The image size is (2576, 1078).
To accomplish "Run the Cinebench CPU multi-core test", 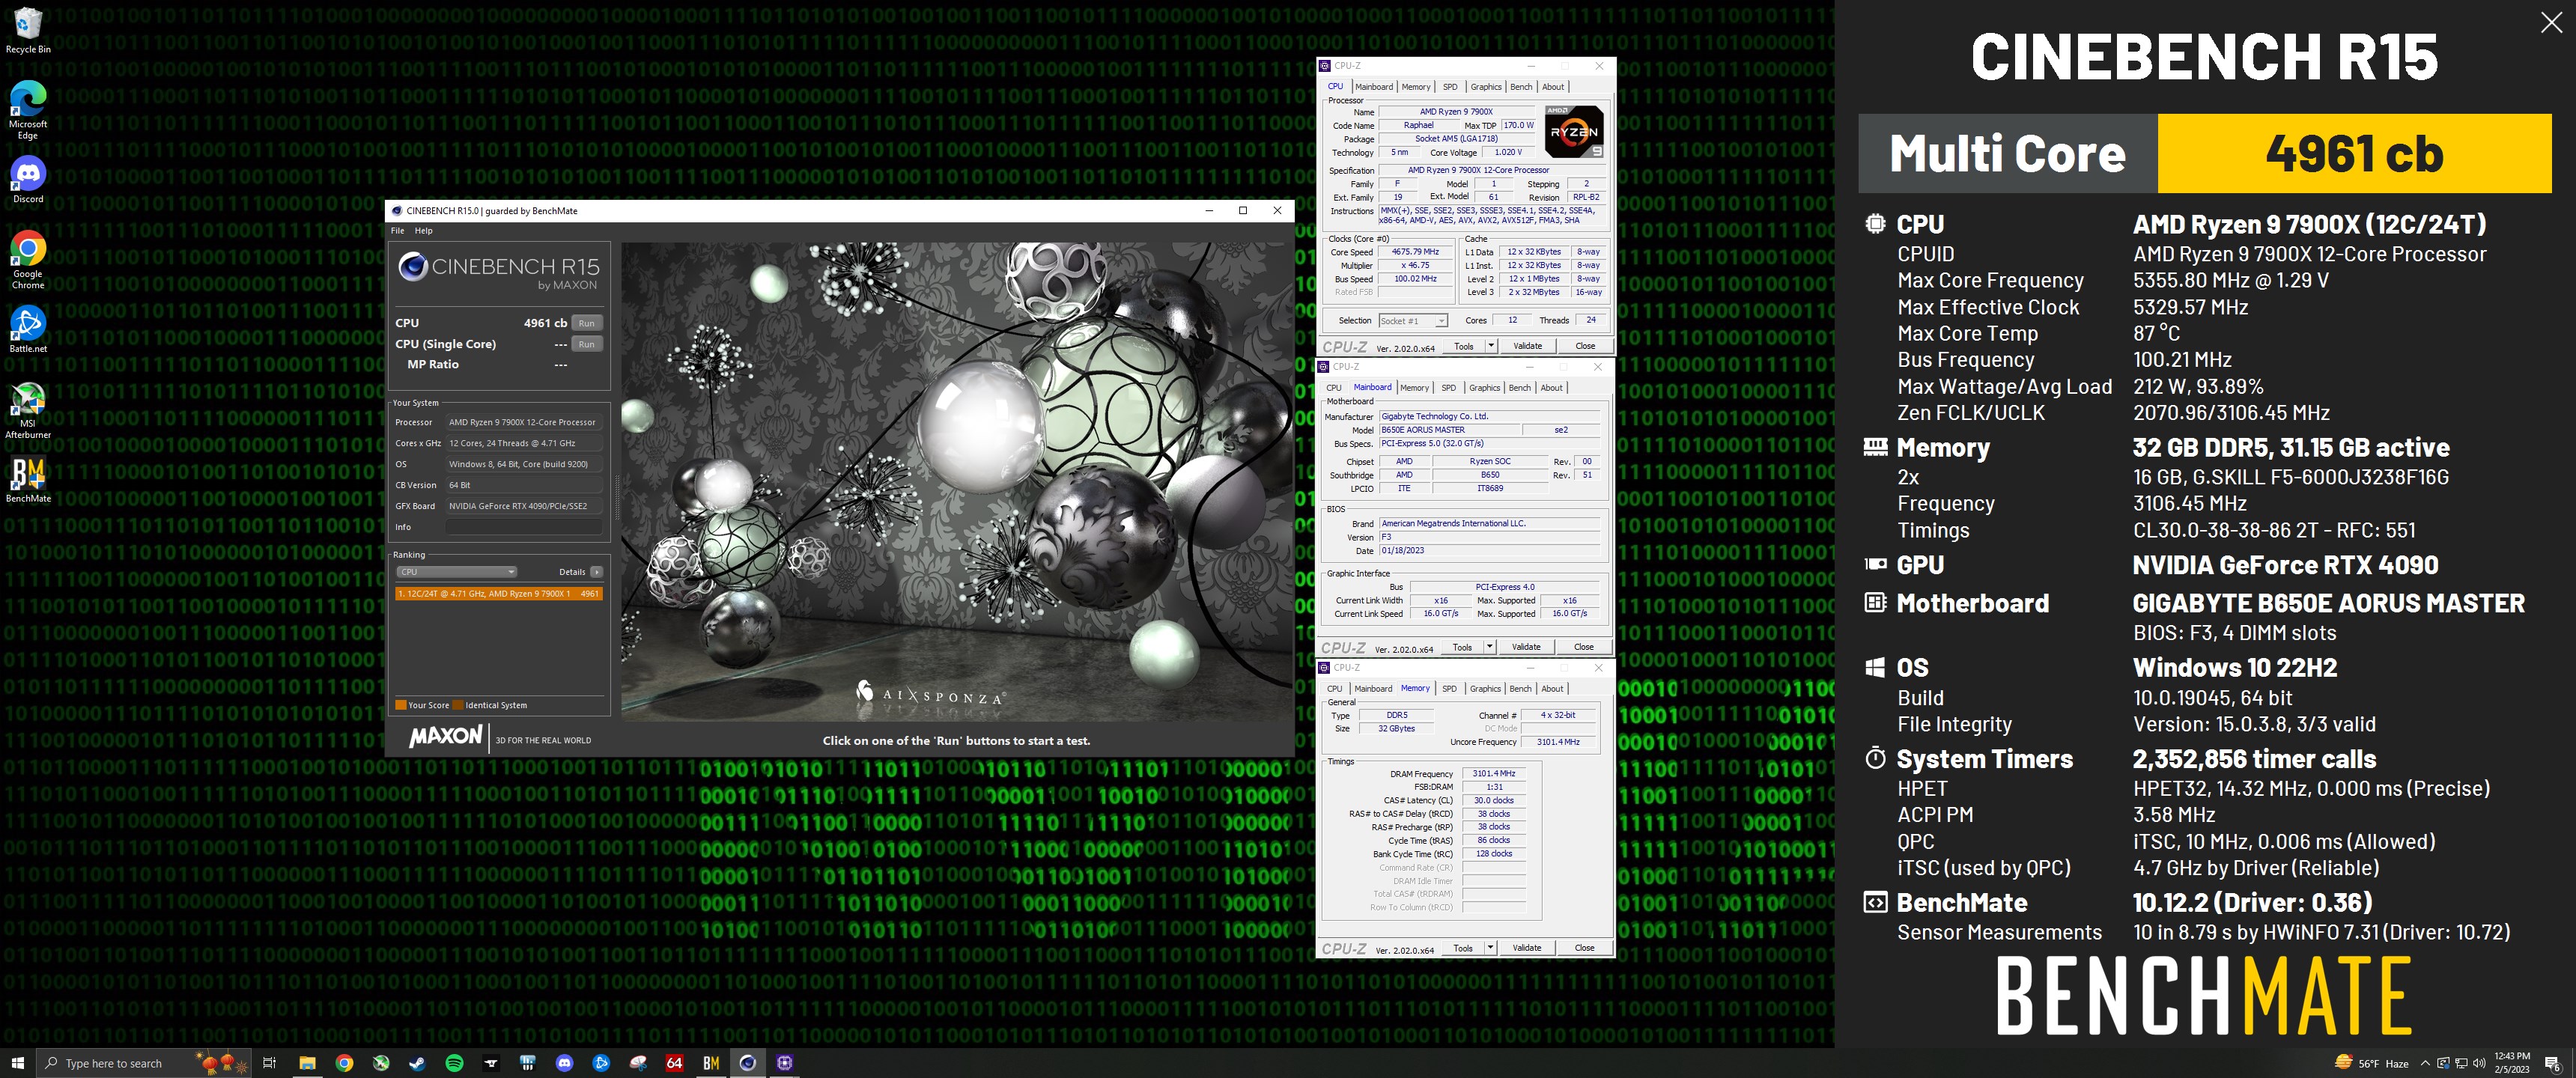I will [587, 323].
